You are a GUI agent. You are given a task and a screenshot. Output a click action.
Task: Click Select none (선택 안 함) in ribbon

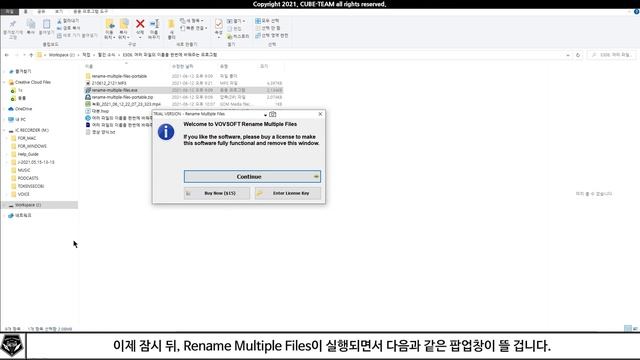(x=268, y=28)
